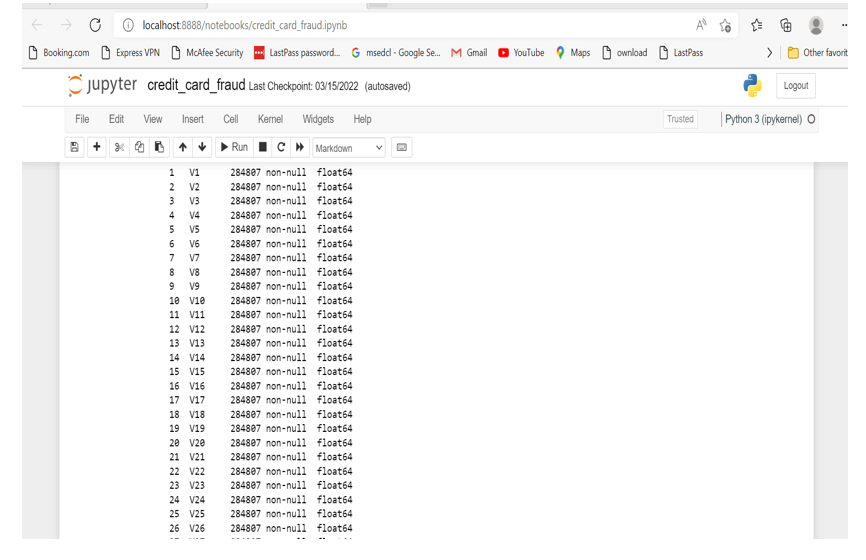Open the Markdown cell type dropdown
This screenshot has width=866, height=560.
click(x=348, y=148)
